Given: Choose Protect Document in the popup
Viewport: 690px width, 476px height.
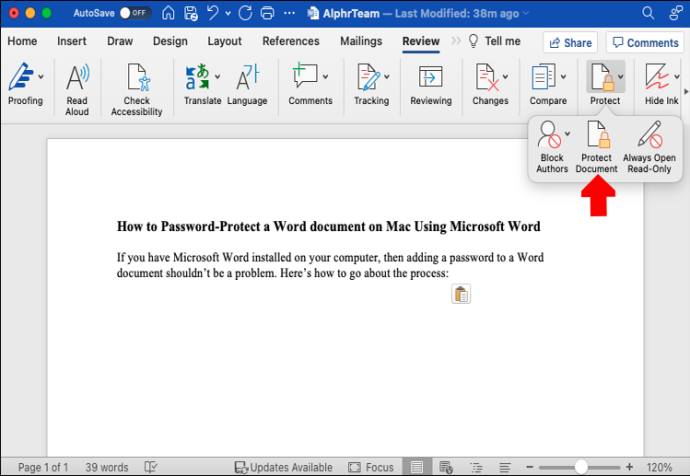Looking at the screenshot, I should [x=598, y=135].
